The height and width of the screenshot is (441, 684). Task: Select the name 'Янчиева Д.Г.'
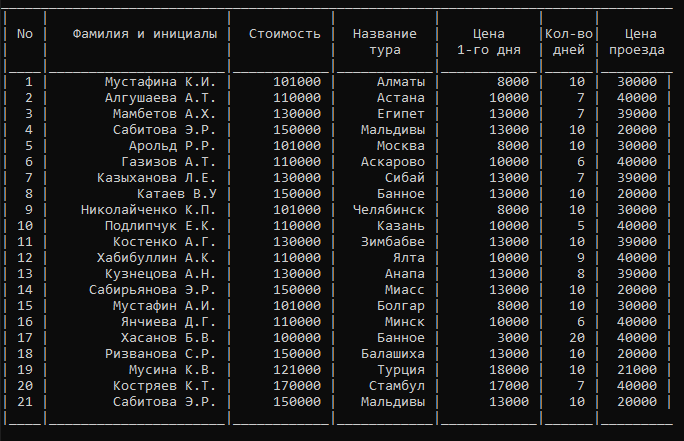(168, 322)
